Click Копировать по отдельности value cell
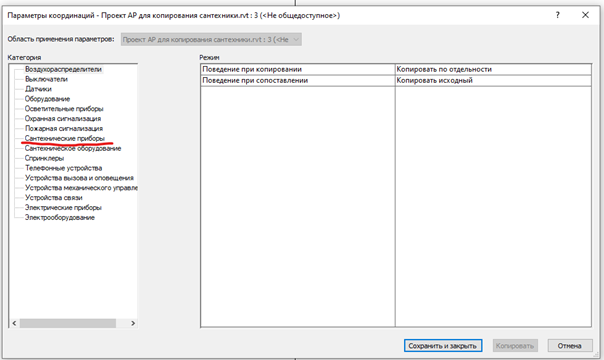The width and height of the screenshot is (604, 360). click(493, 69)
